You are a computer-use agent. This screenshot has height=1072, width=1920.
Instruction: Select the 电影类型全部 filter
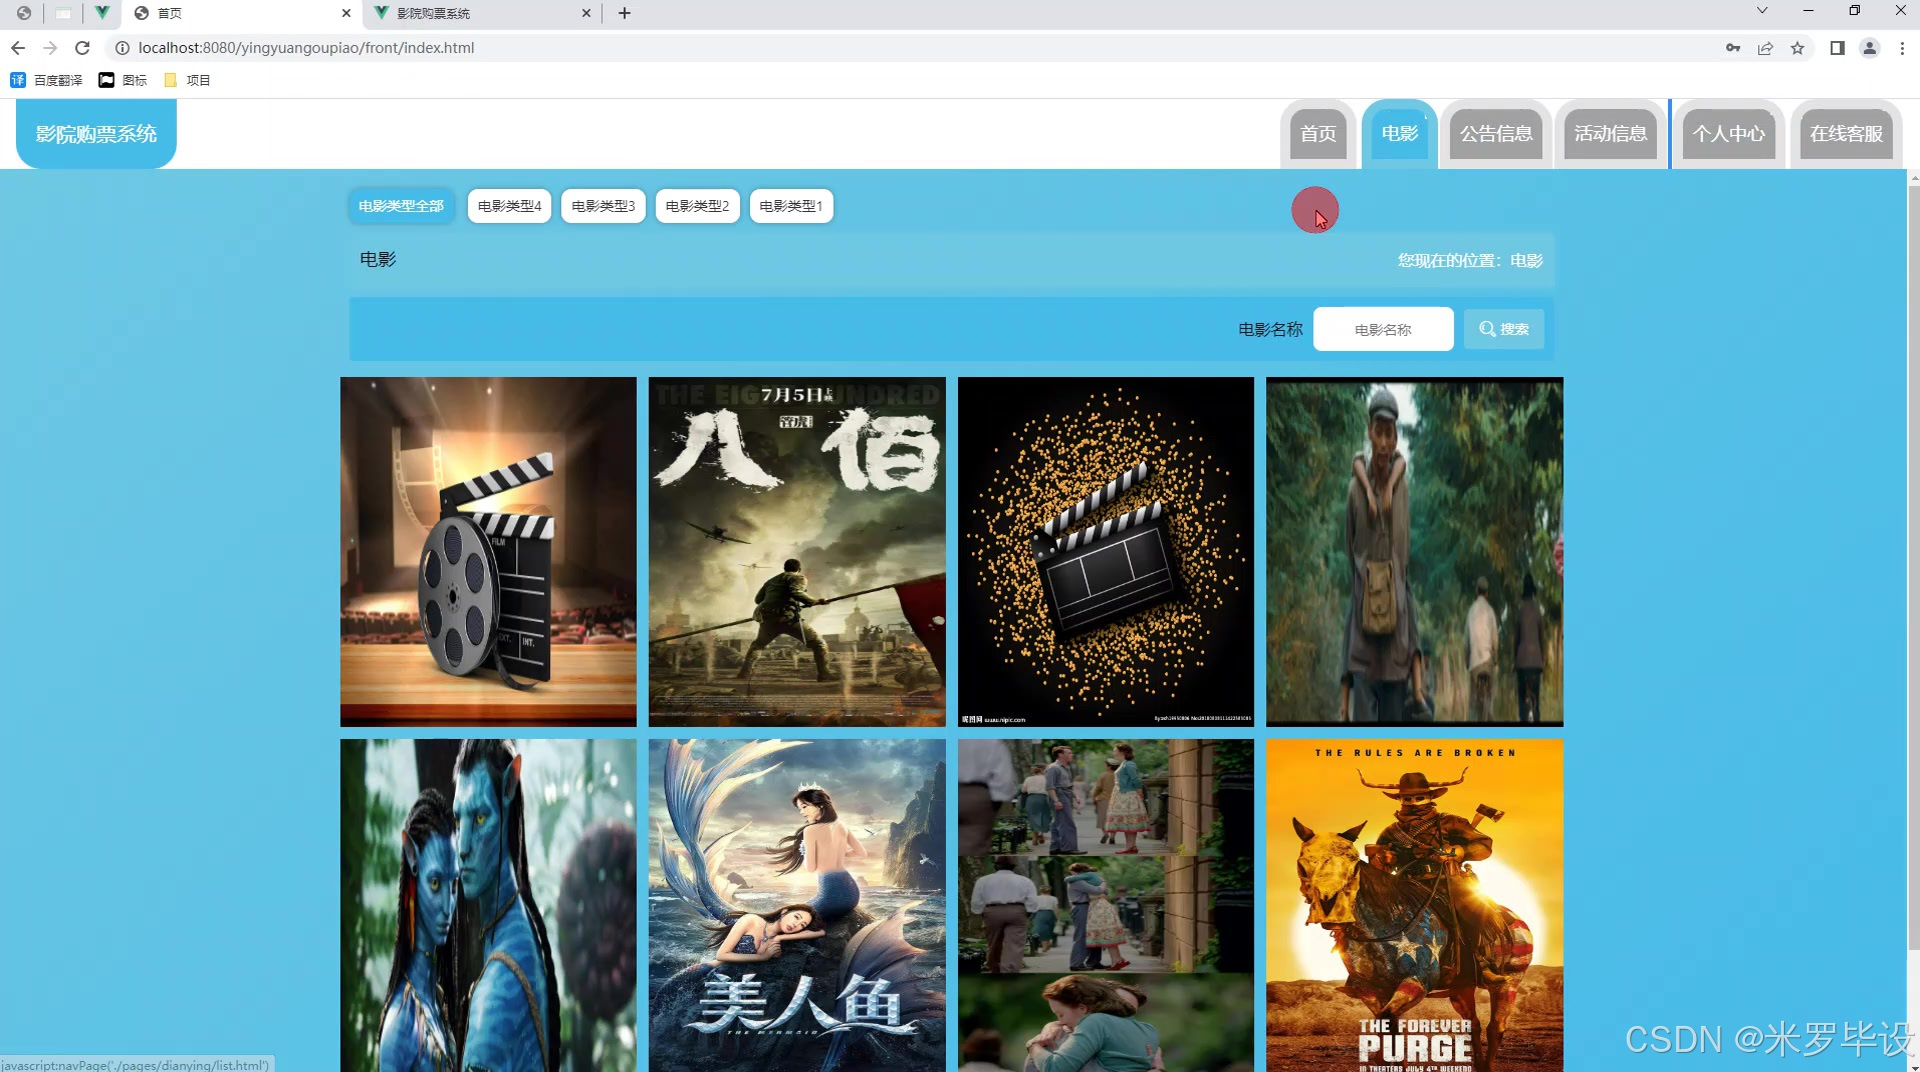tap(401, 206)
